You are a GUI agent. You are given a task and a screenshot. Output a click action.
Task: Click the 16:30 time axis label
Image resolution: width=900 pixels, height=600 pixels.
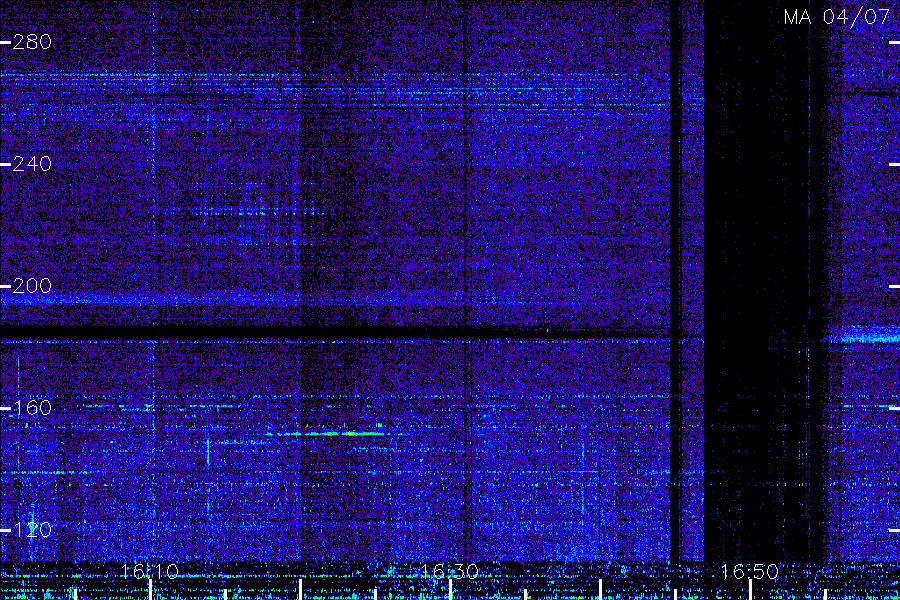pyautogui.click(x=449, y=571)
